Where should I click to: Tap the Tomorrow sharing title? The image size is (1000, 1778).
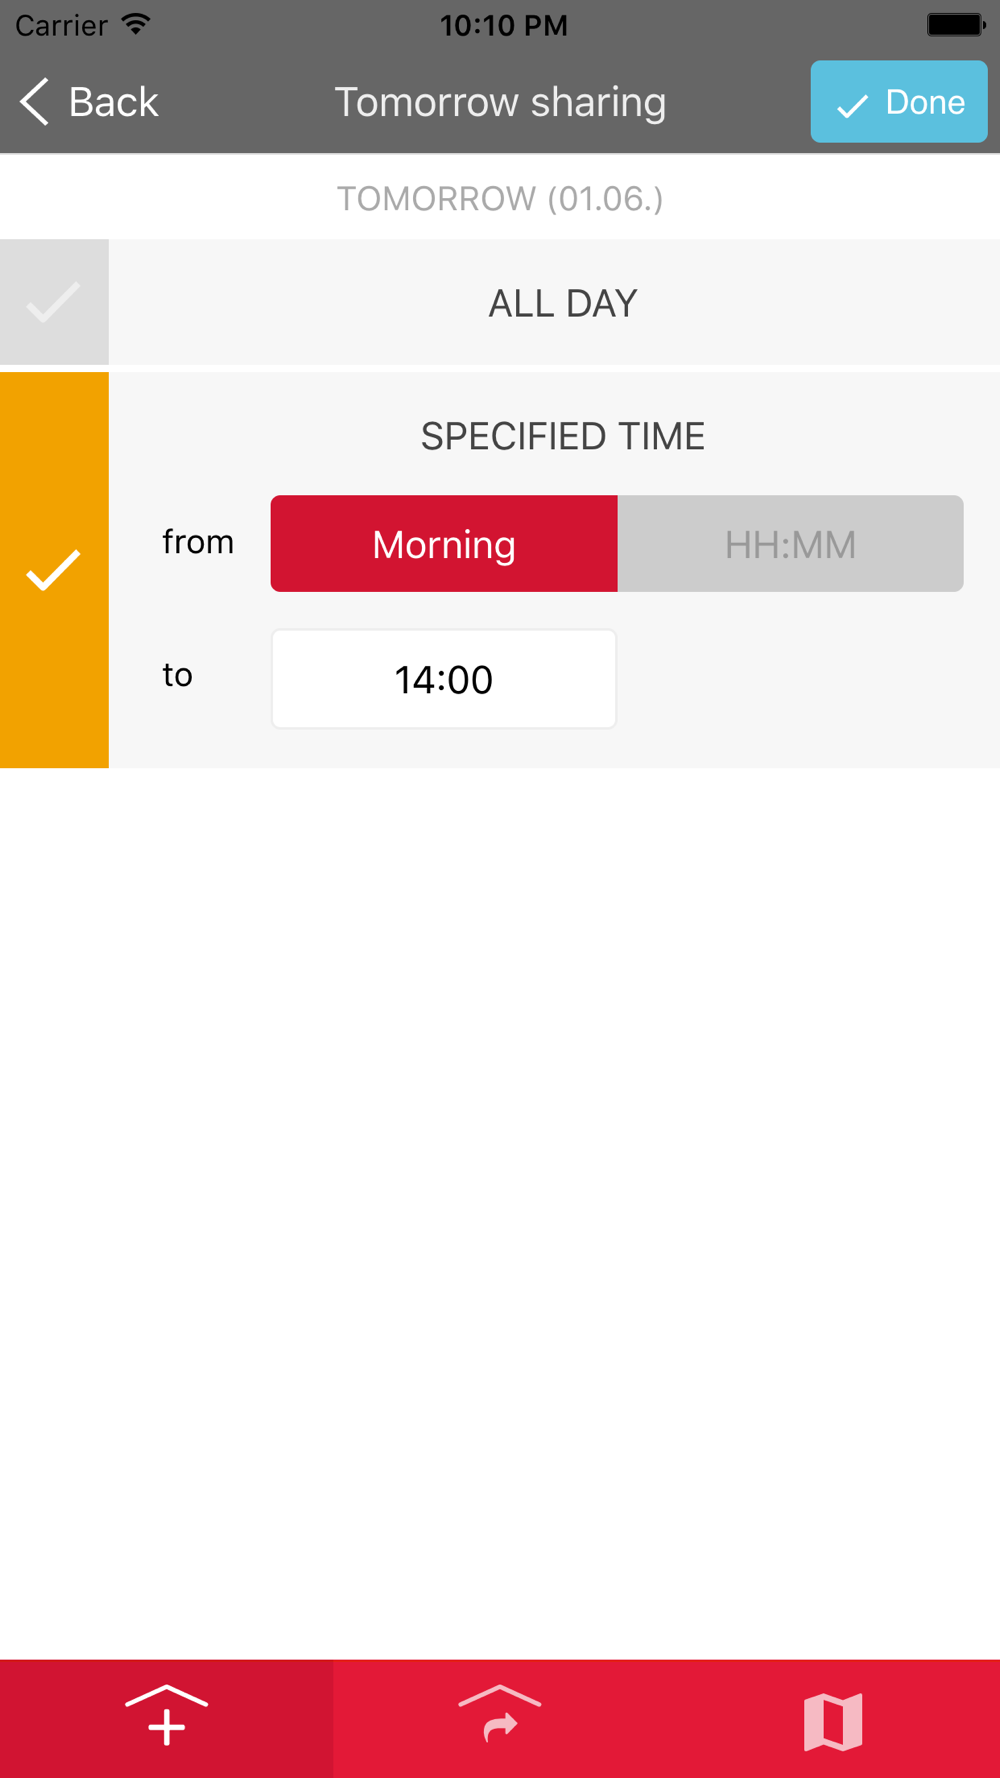click(x=500, y=102)
